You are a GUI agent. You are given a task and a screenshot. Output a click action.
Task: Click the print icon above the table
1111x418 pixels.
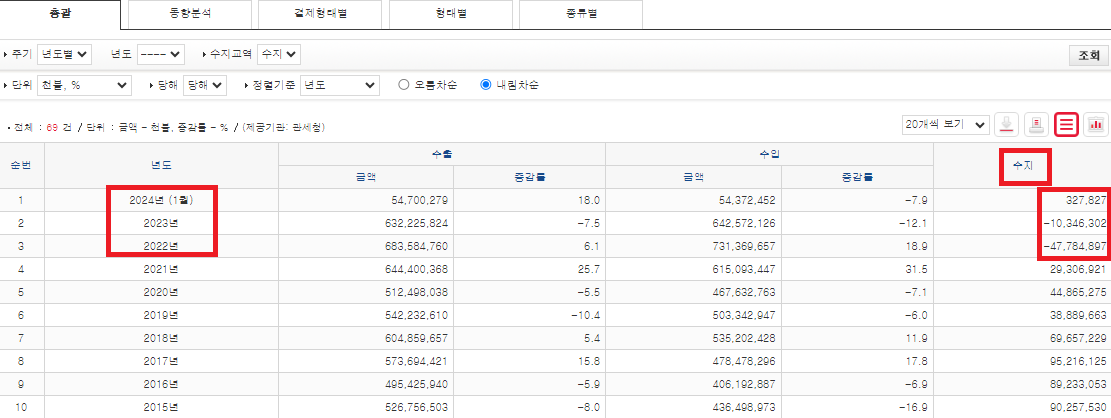(x=1037, y=124)
